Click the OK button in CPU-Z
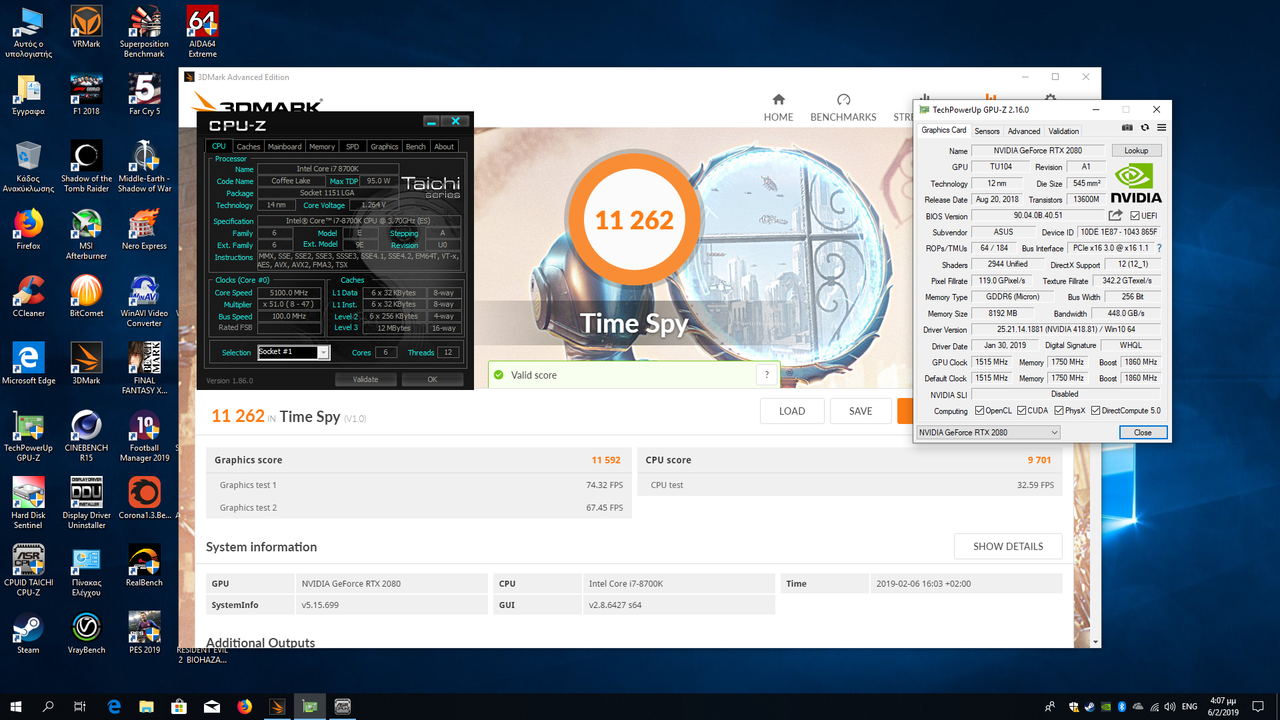Image resolution: width=1280 pixels, height=720 pixels. (432, 379)
